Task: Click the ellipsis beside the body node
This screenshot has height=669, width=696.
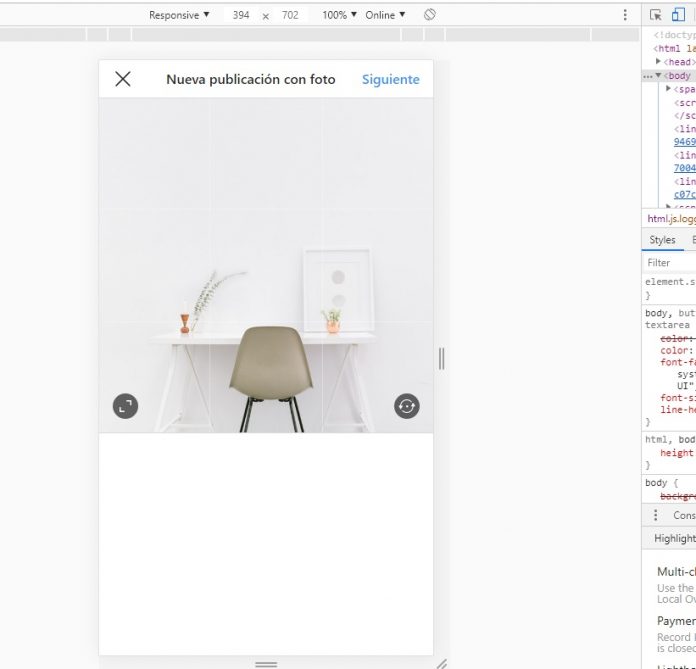Action: (648, 76)
